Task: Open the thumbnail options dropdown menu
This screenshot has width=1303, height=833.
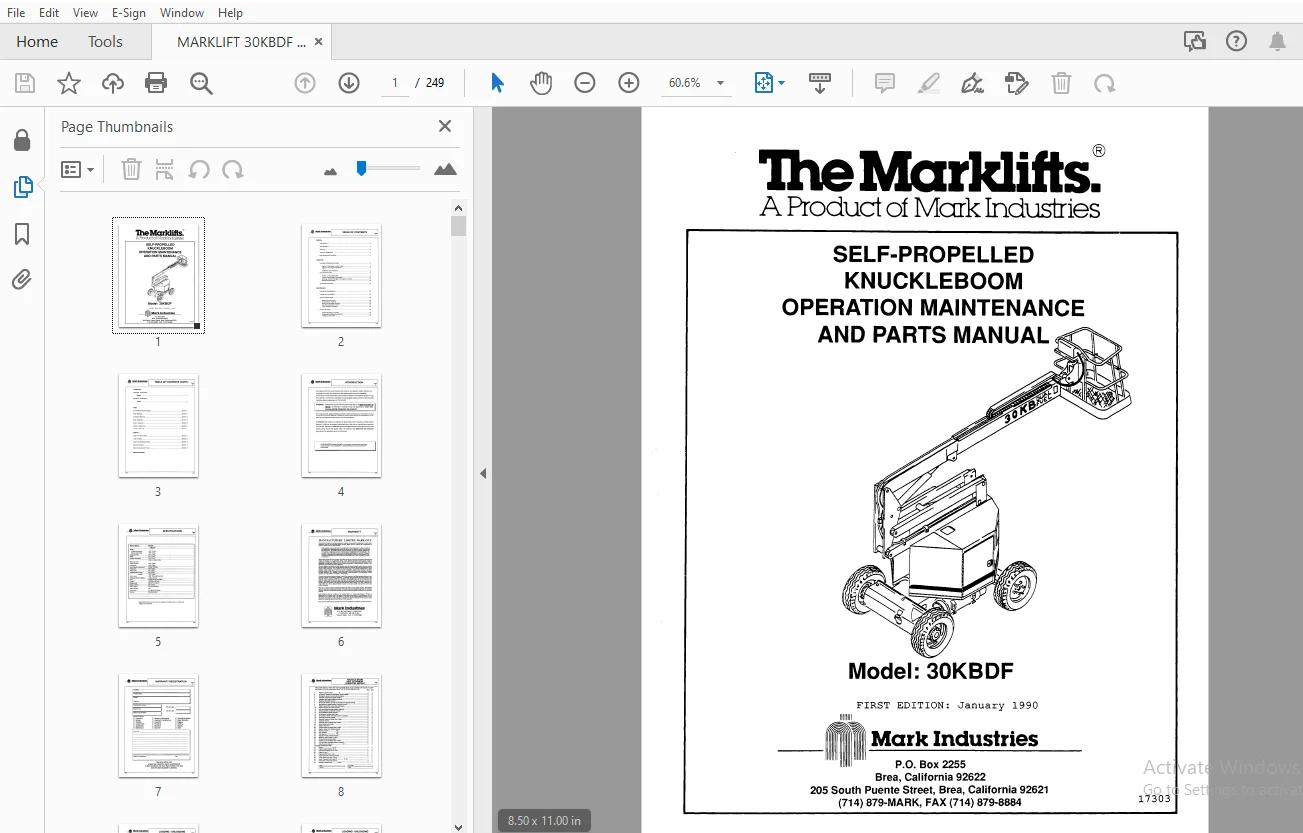Action: [77, 170]
